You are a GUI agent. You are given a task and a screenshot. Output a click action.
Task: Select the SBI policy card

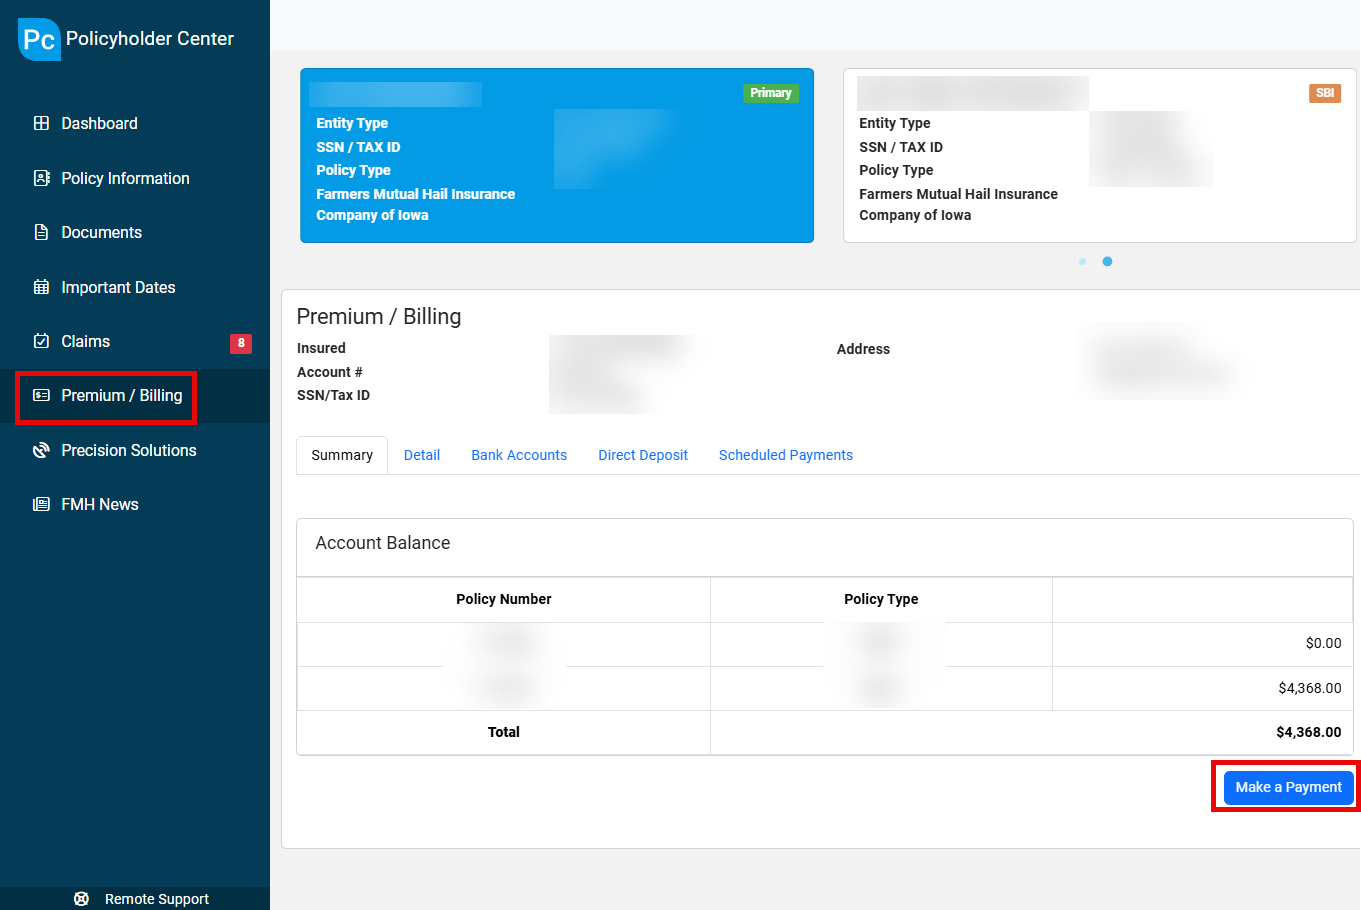click(x=1099, y=156)
